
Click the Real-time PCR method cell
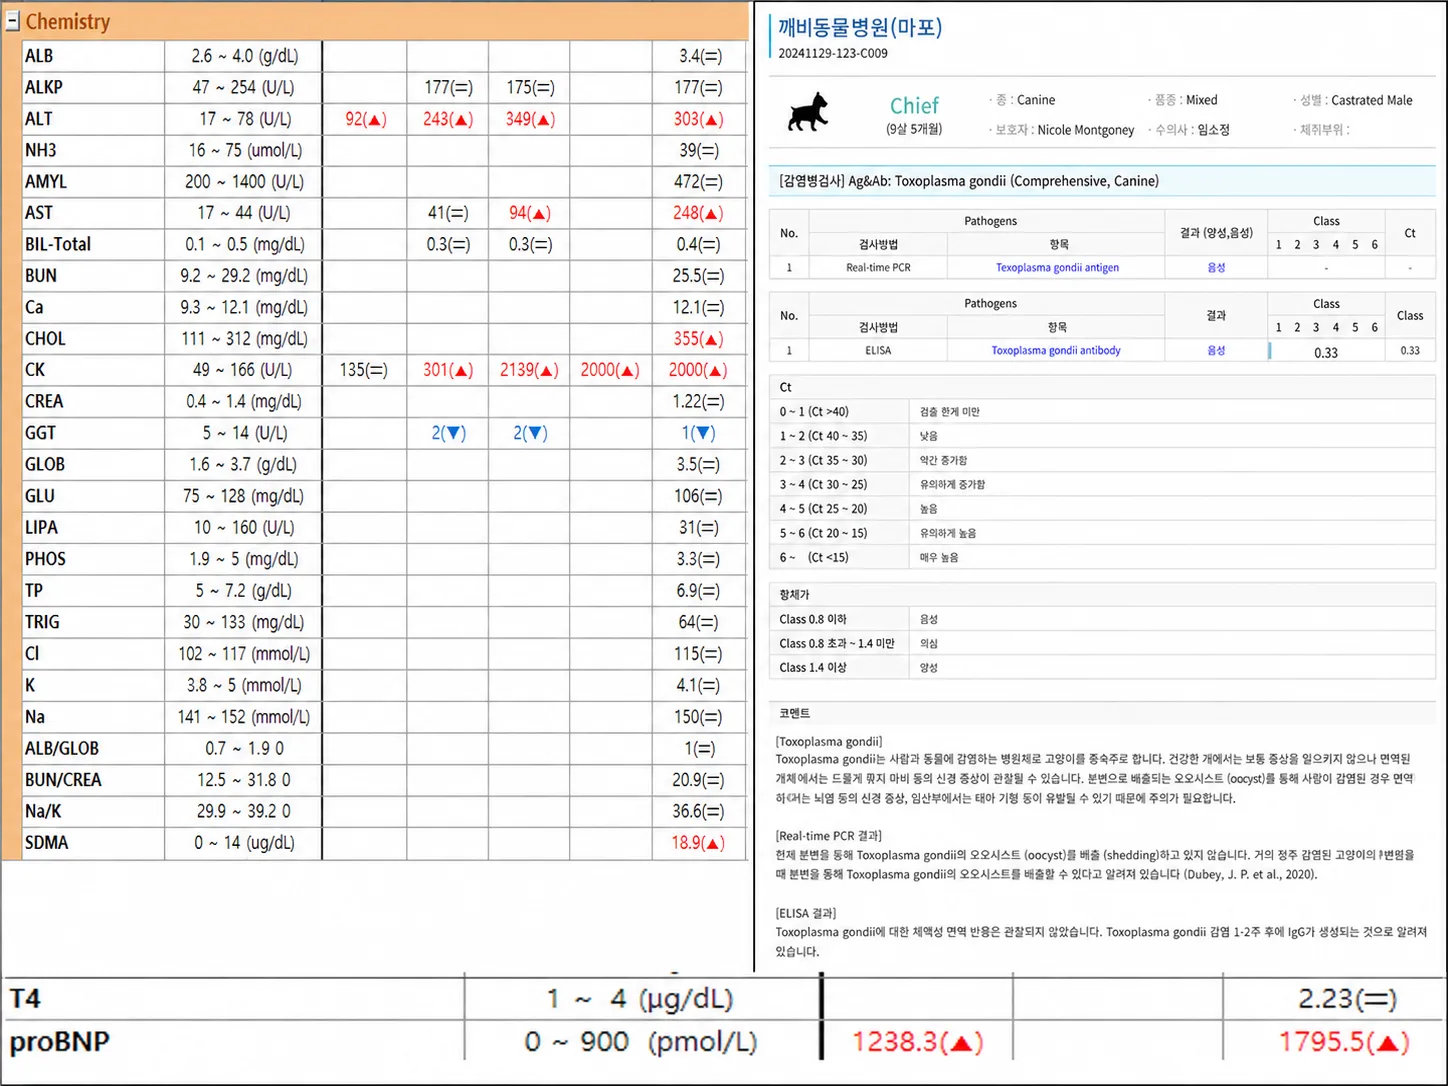(878, 267)
